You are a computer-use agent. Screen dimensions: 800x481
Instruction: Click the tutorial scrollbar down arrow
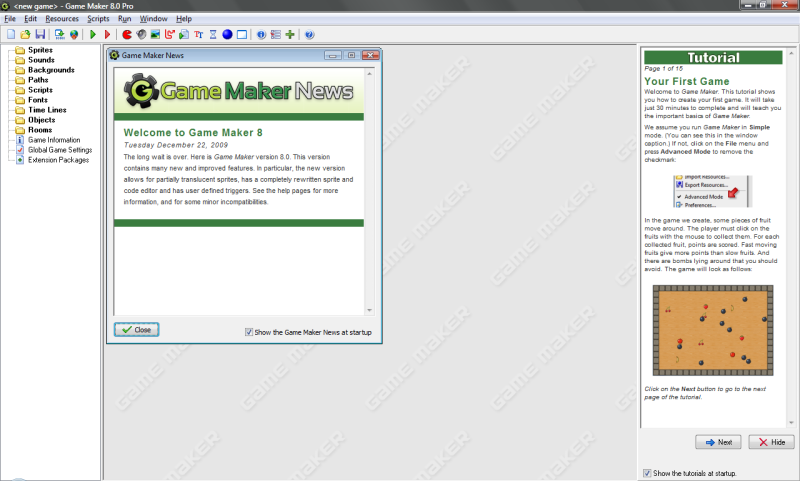click(x=791, y=422)
